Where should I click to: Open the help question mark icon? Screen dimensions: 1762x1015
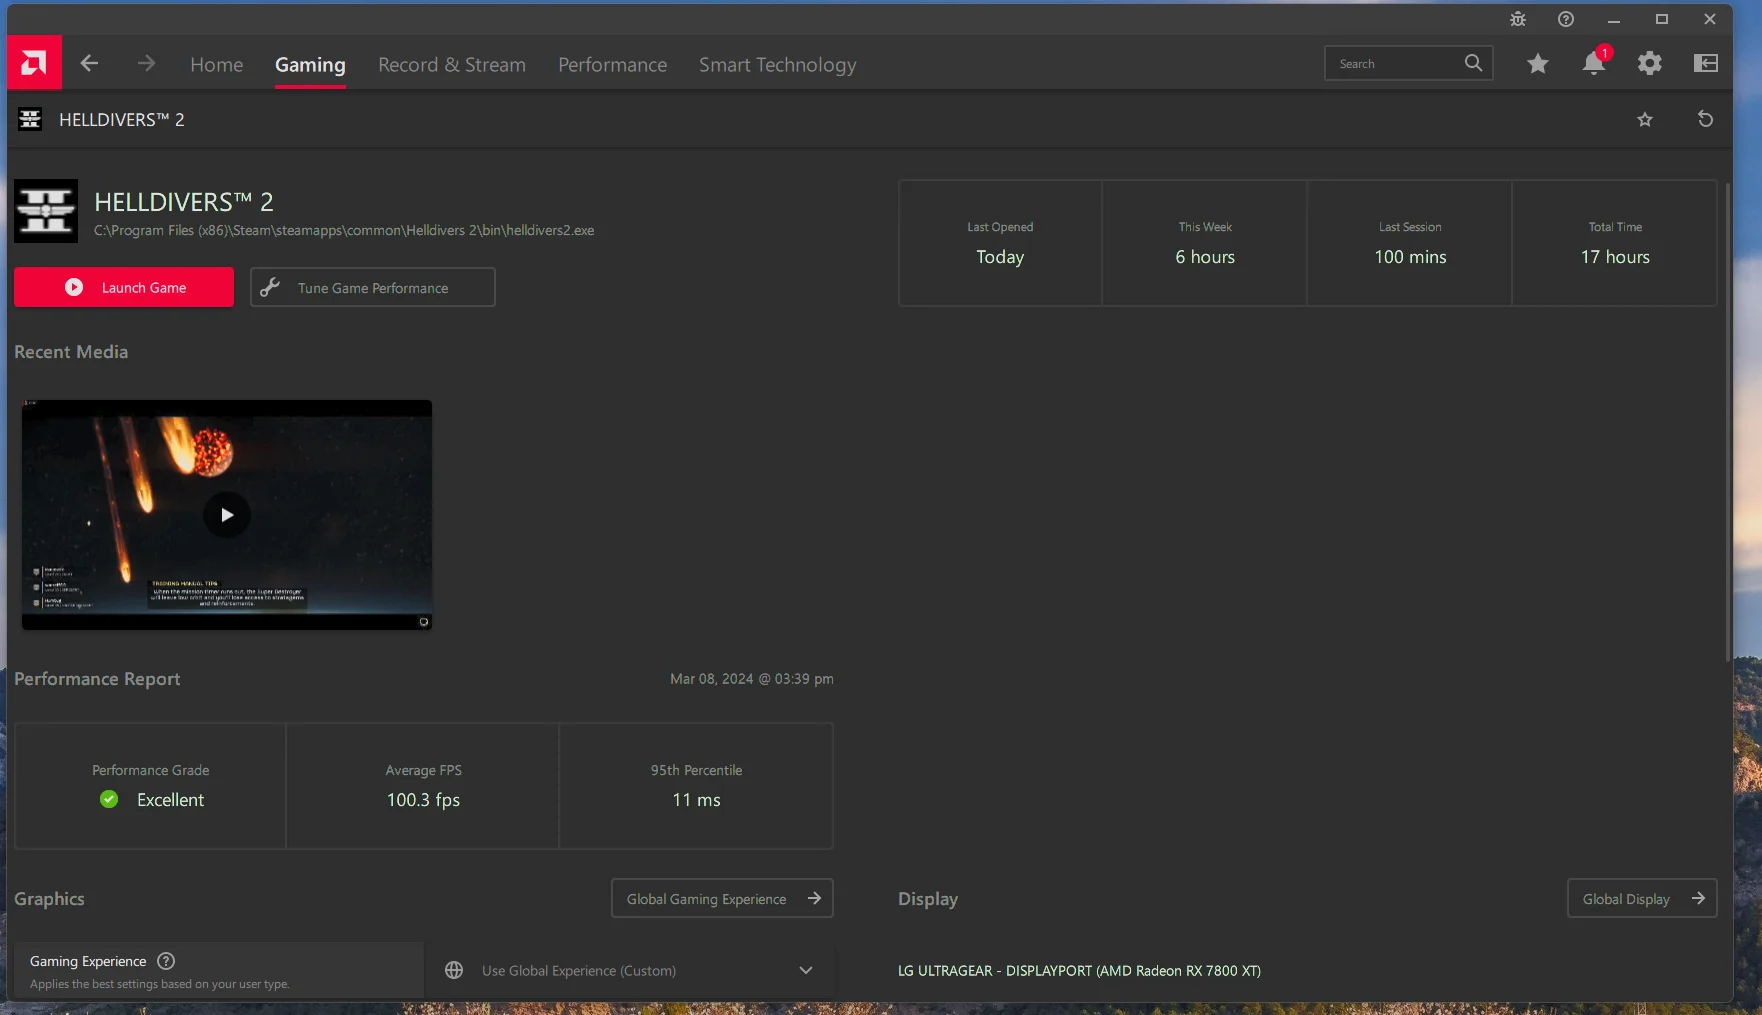click(x=1566, y=19)
